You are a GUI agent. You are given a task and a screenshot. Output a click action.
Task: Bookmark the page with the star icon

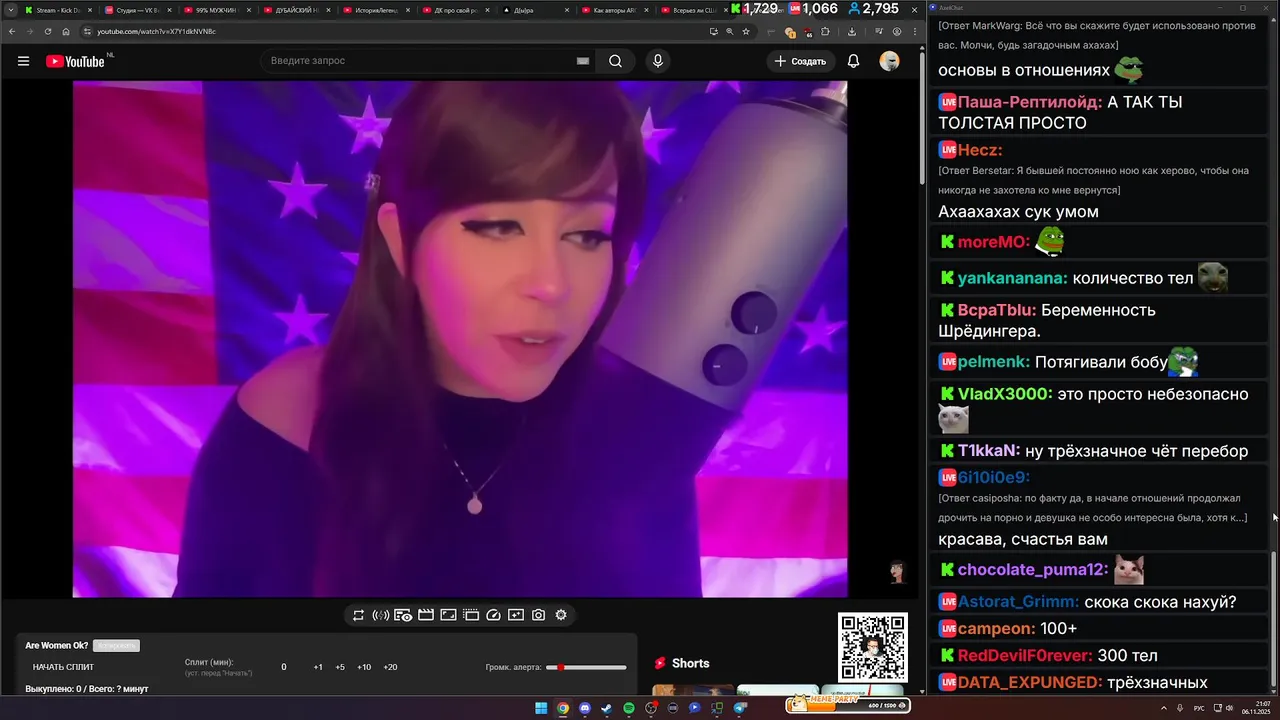(x=746, y=31)
